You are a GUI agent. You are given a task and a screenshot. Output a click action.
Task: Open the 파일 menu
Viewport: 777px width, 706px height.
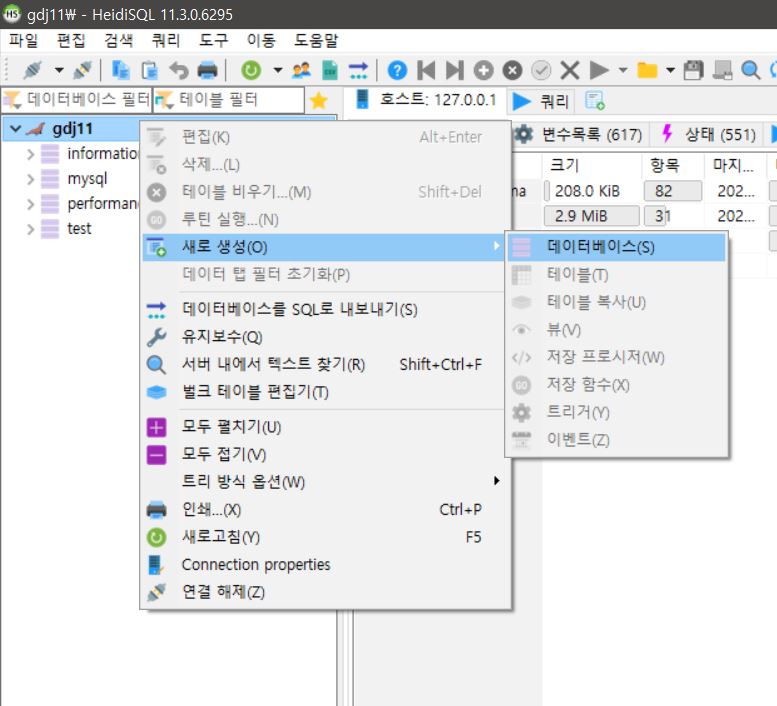point(23,41)
